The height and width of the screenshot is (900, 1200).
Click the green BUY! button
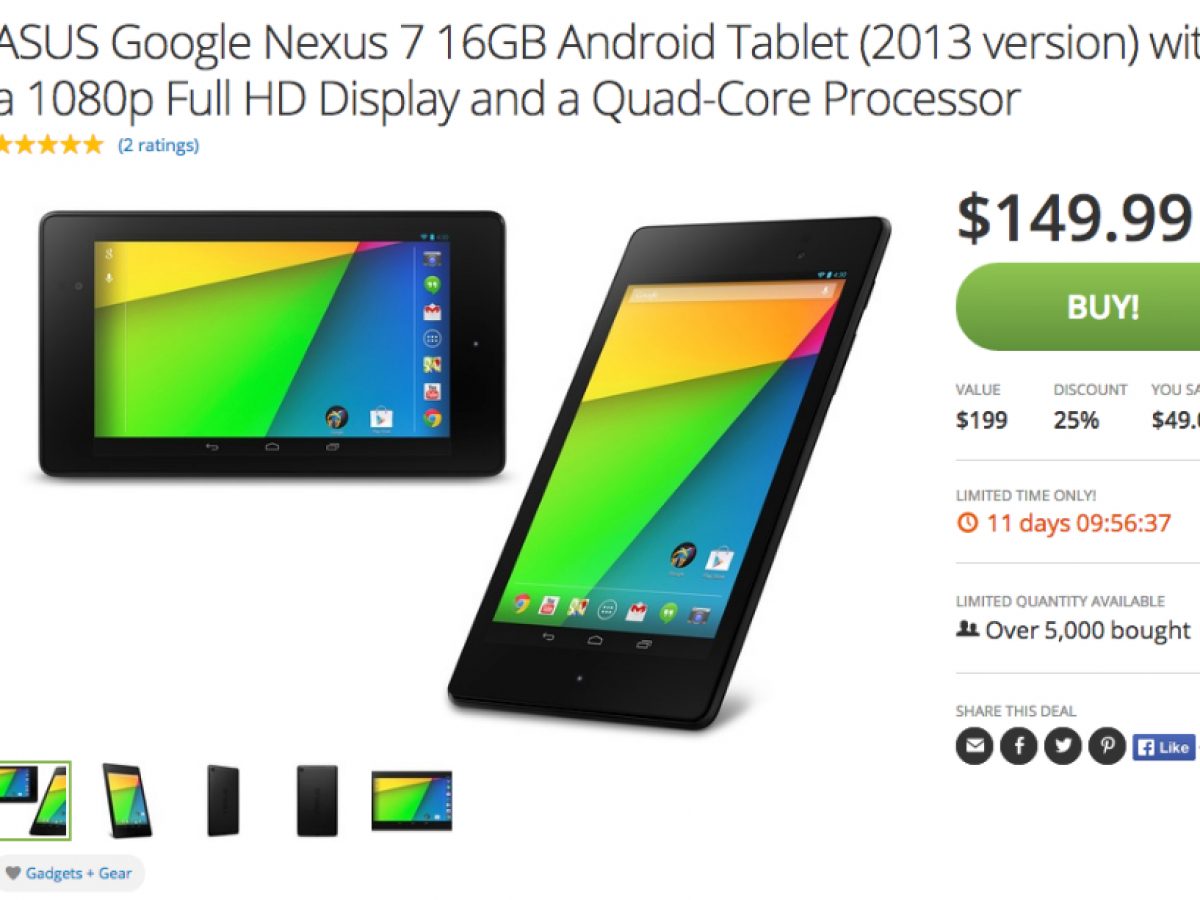[x=1078, y=306]
